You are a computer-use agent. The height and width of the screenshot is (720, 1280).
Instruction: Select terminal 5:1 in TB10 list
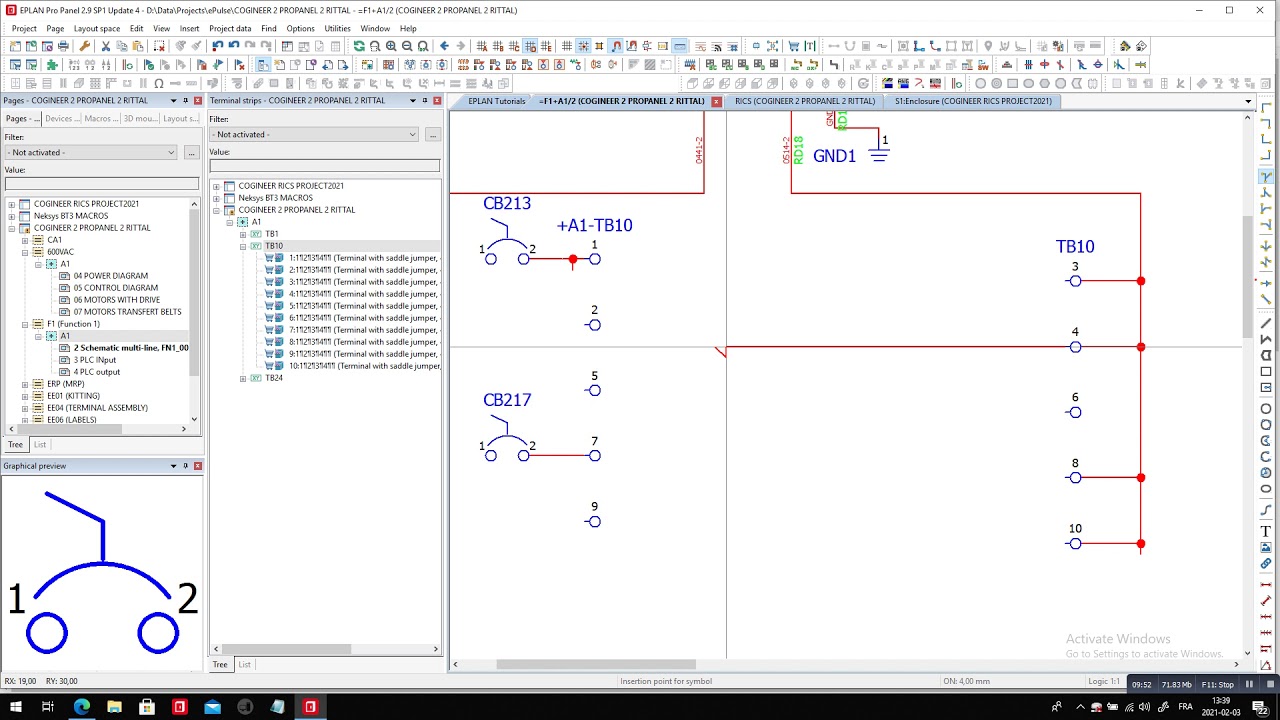pyautogui.click(x=363, y=306)
